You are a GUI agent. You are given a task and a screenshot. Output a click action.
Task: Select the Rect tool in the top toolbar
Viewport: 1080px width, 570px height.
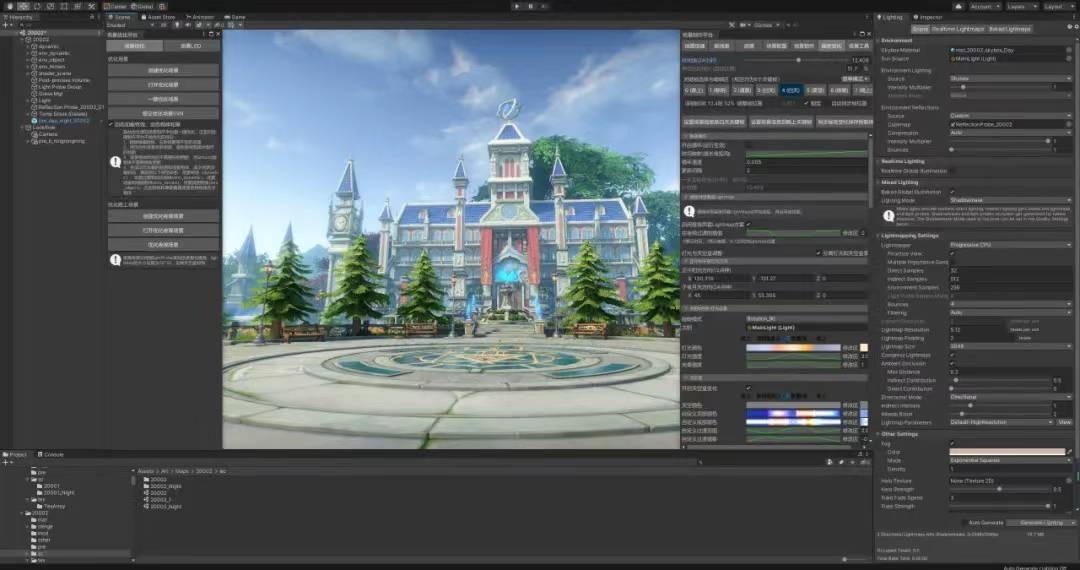coord(63,6)
